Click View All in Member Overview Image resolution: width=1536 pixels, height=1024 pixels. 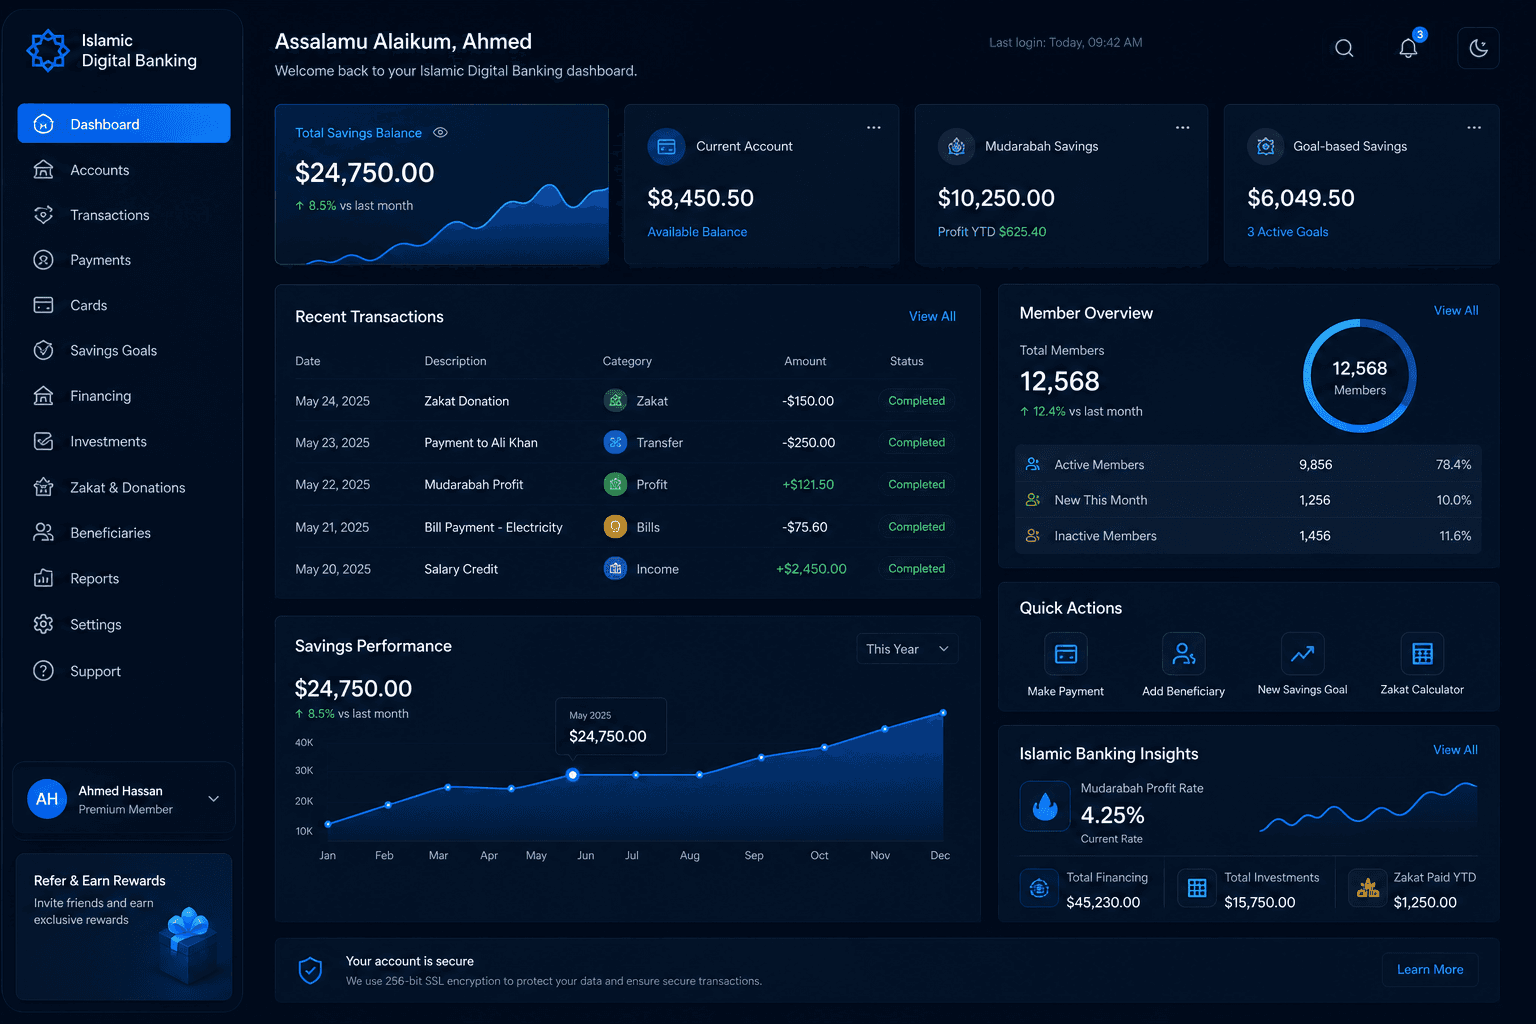(1456, 310)
